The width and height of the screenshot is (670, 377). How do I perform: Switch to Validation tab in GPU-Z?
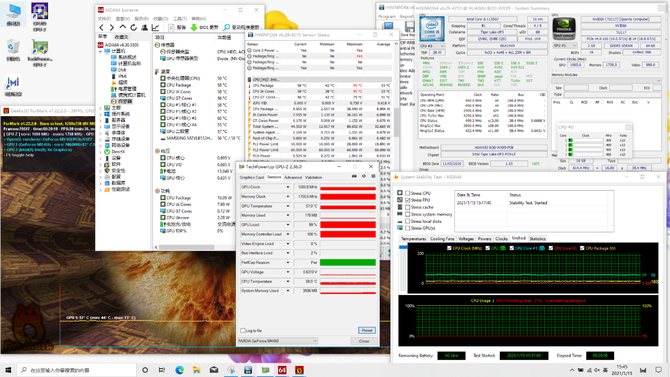click(x=313, y=177)
